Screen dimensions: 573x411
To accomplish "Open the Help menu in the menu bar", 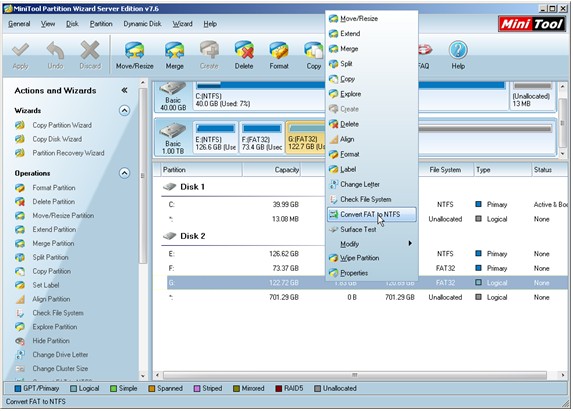I will [x=210, y=24].
